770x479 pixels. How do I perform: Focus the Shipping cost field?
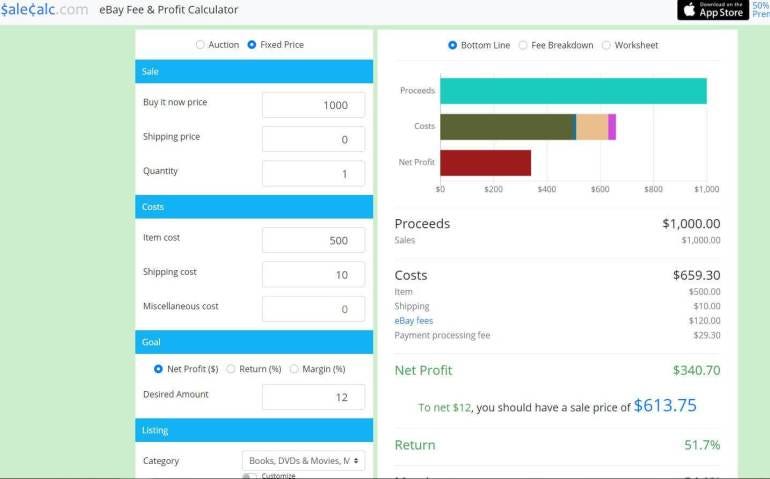pos(313,275)
